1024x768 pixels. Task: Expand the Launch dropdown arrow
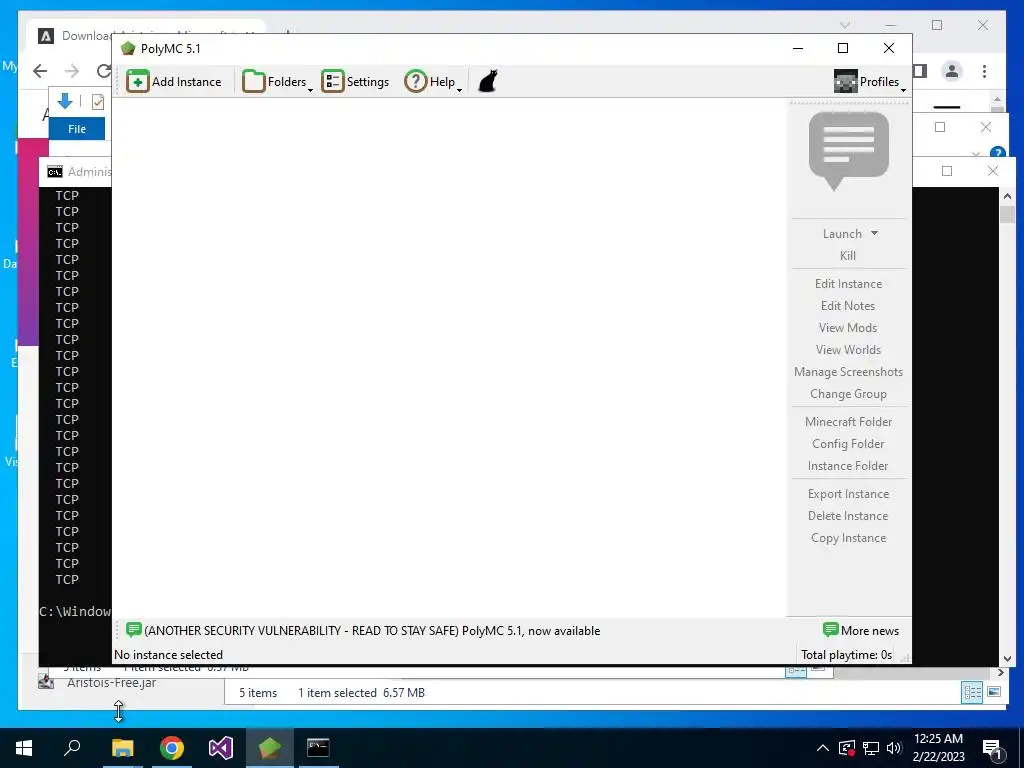pyautogui.click(x=874, y=233)
